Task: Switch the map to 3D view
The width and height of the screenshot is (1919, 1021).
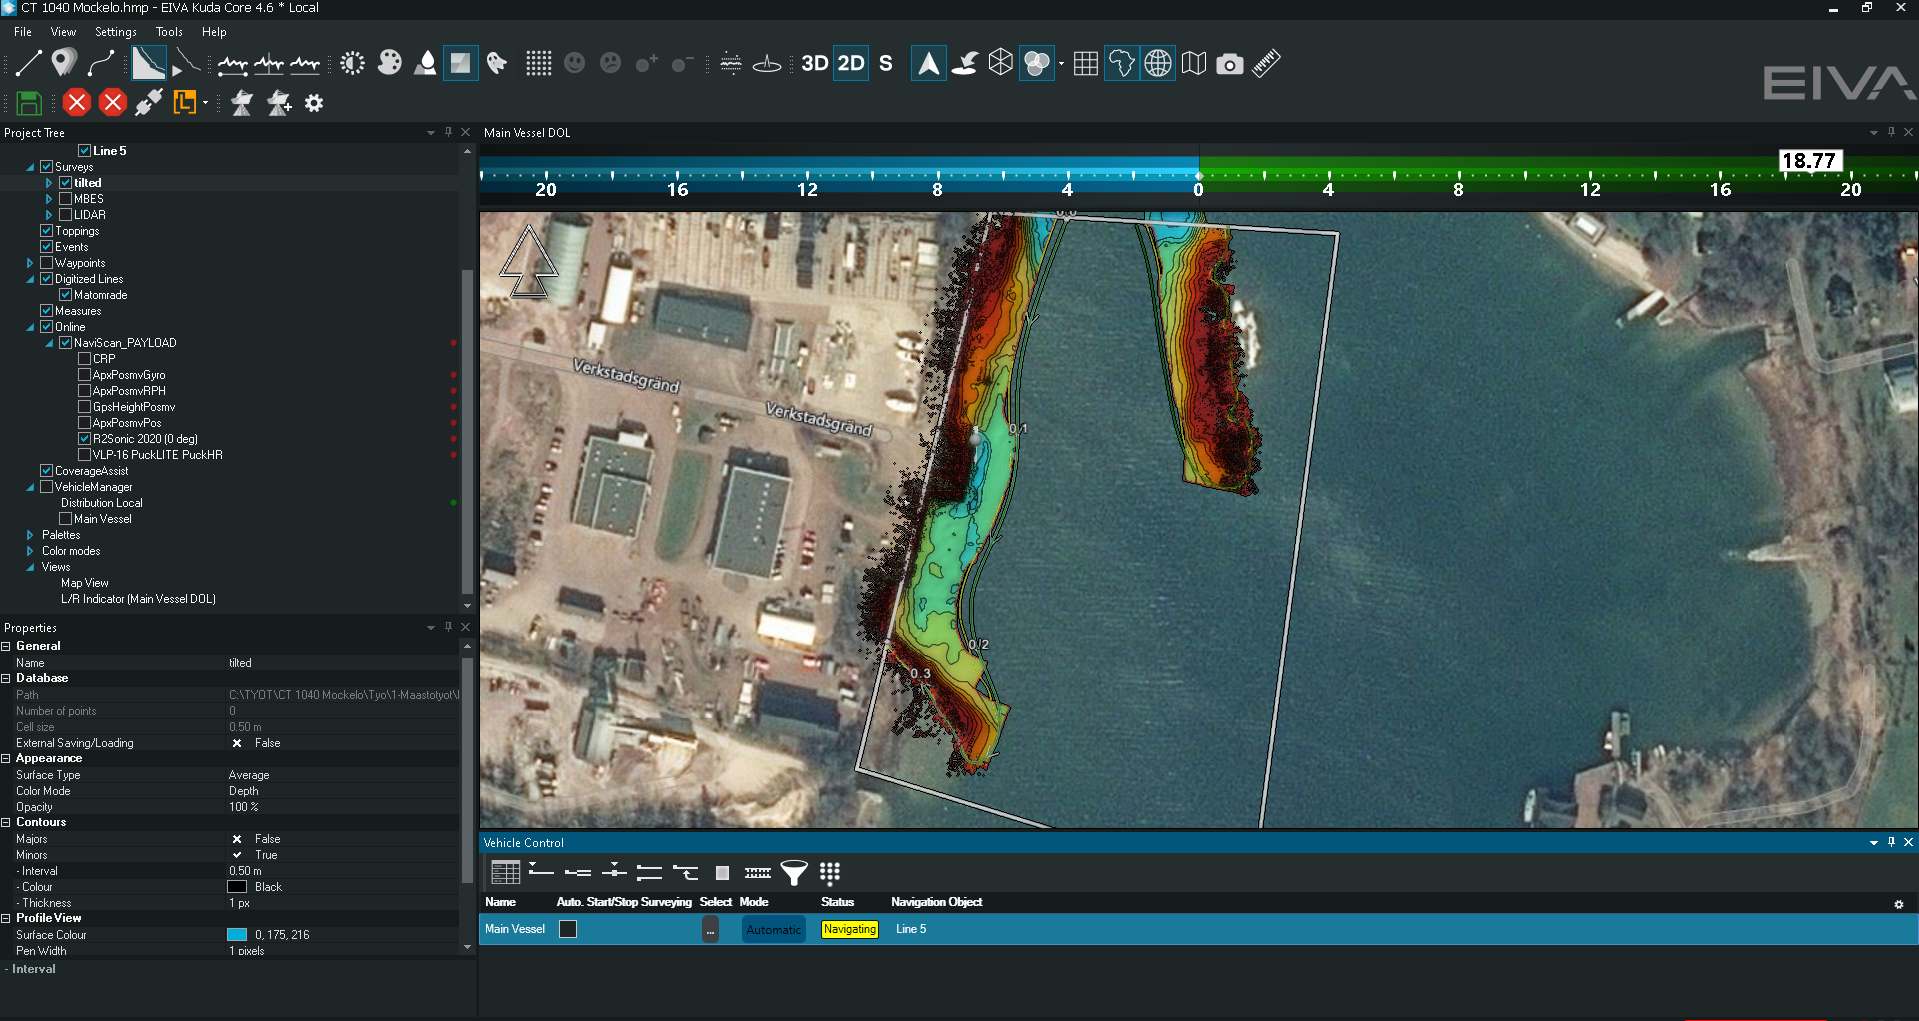Action: (x=814, y=64)
